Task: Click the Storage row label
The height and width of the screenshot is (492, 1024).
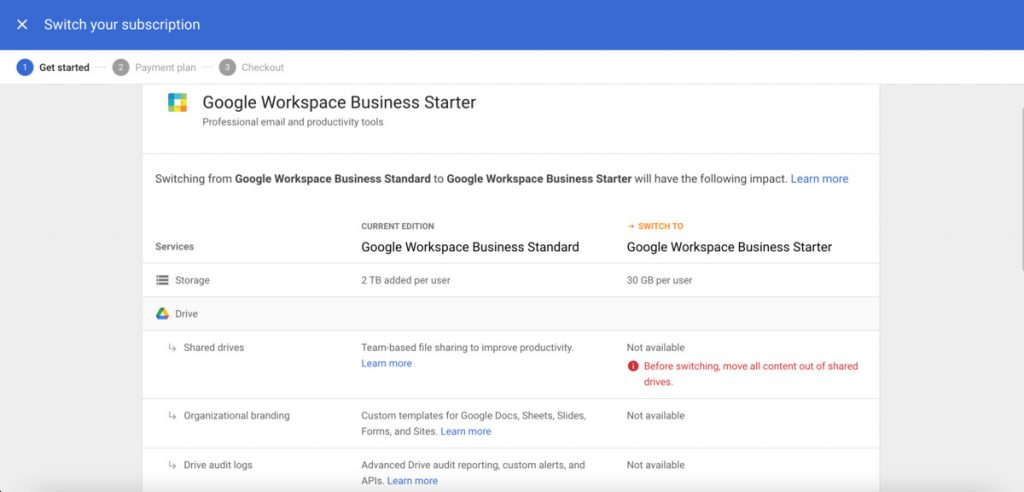Action: 192,280
